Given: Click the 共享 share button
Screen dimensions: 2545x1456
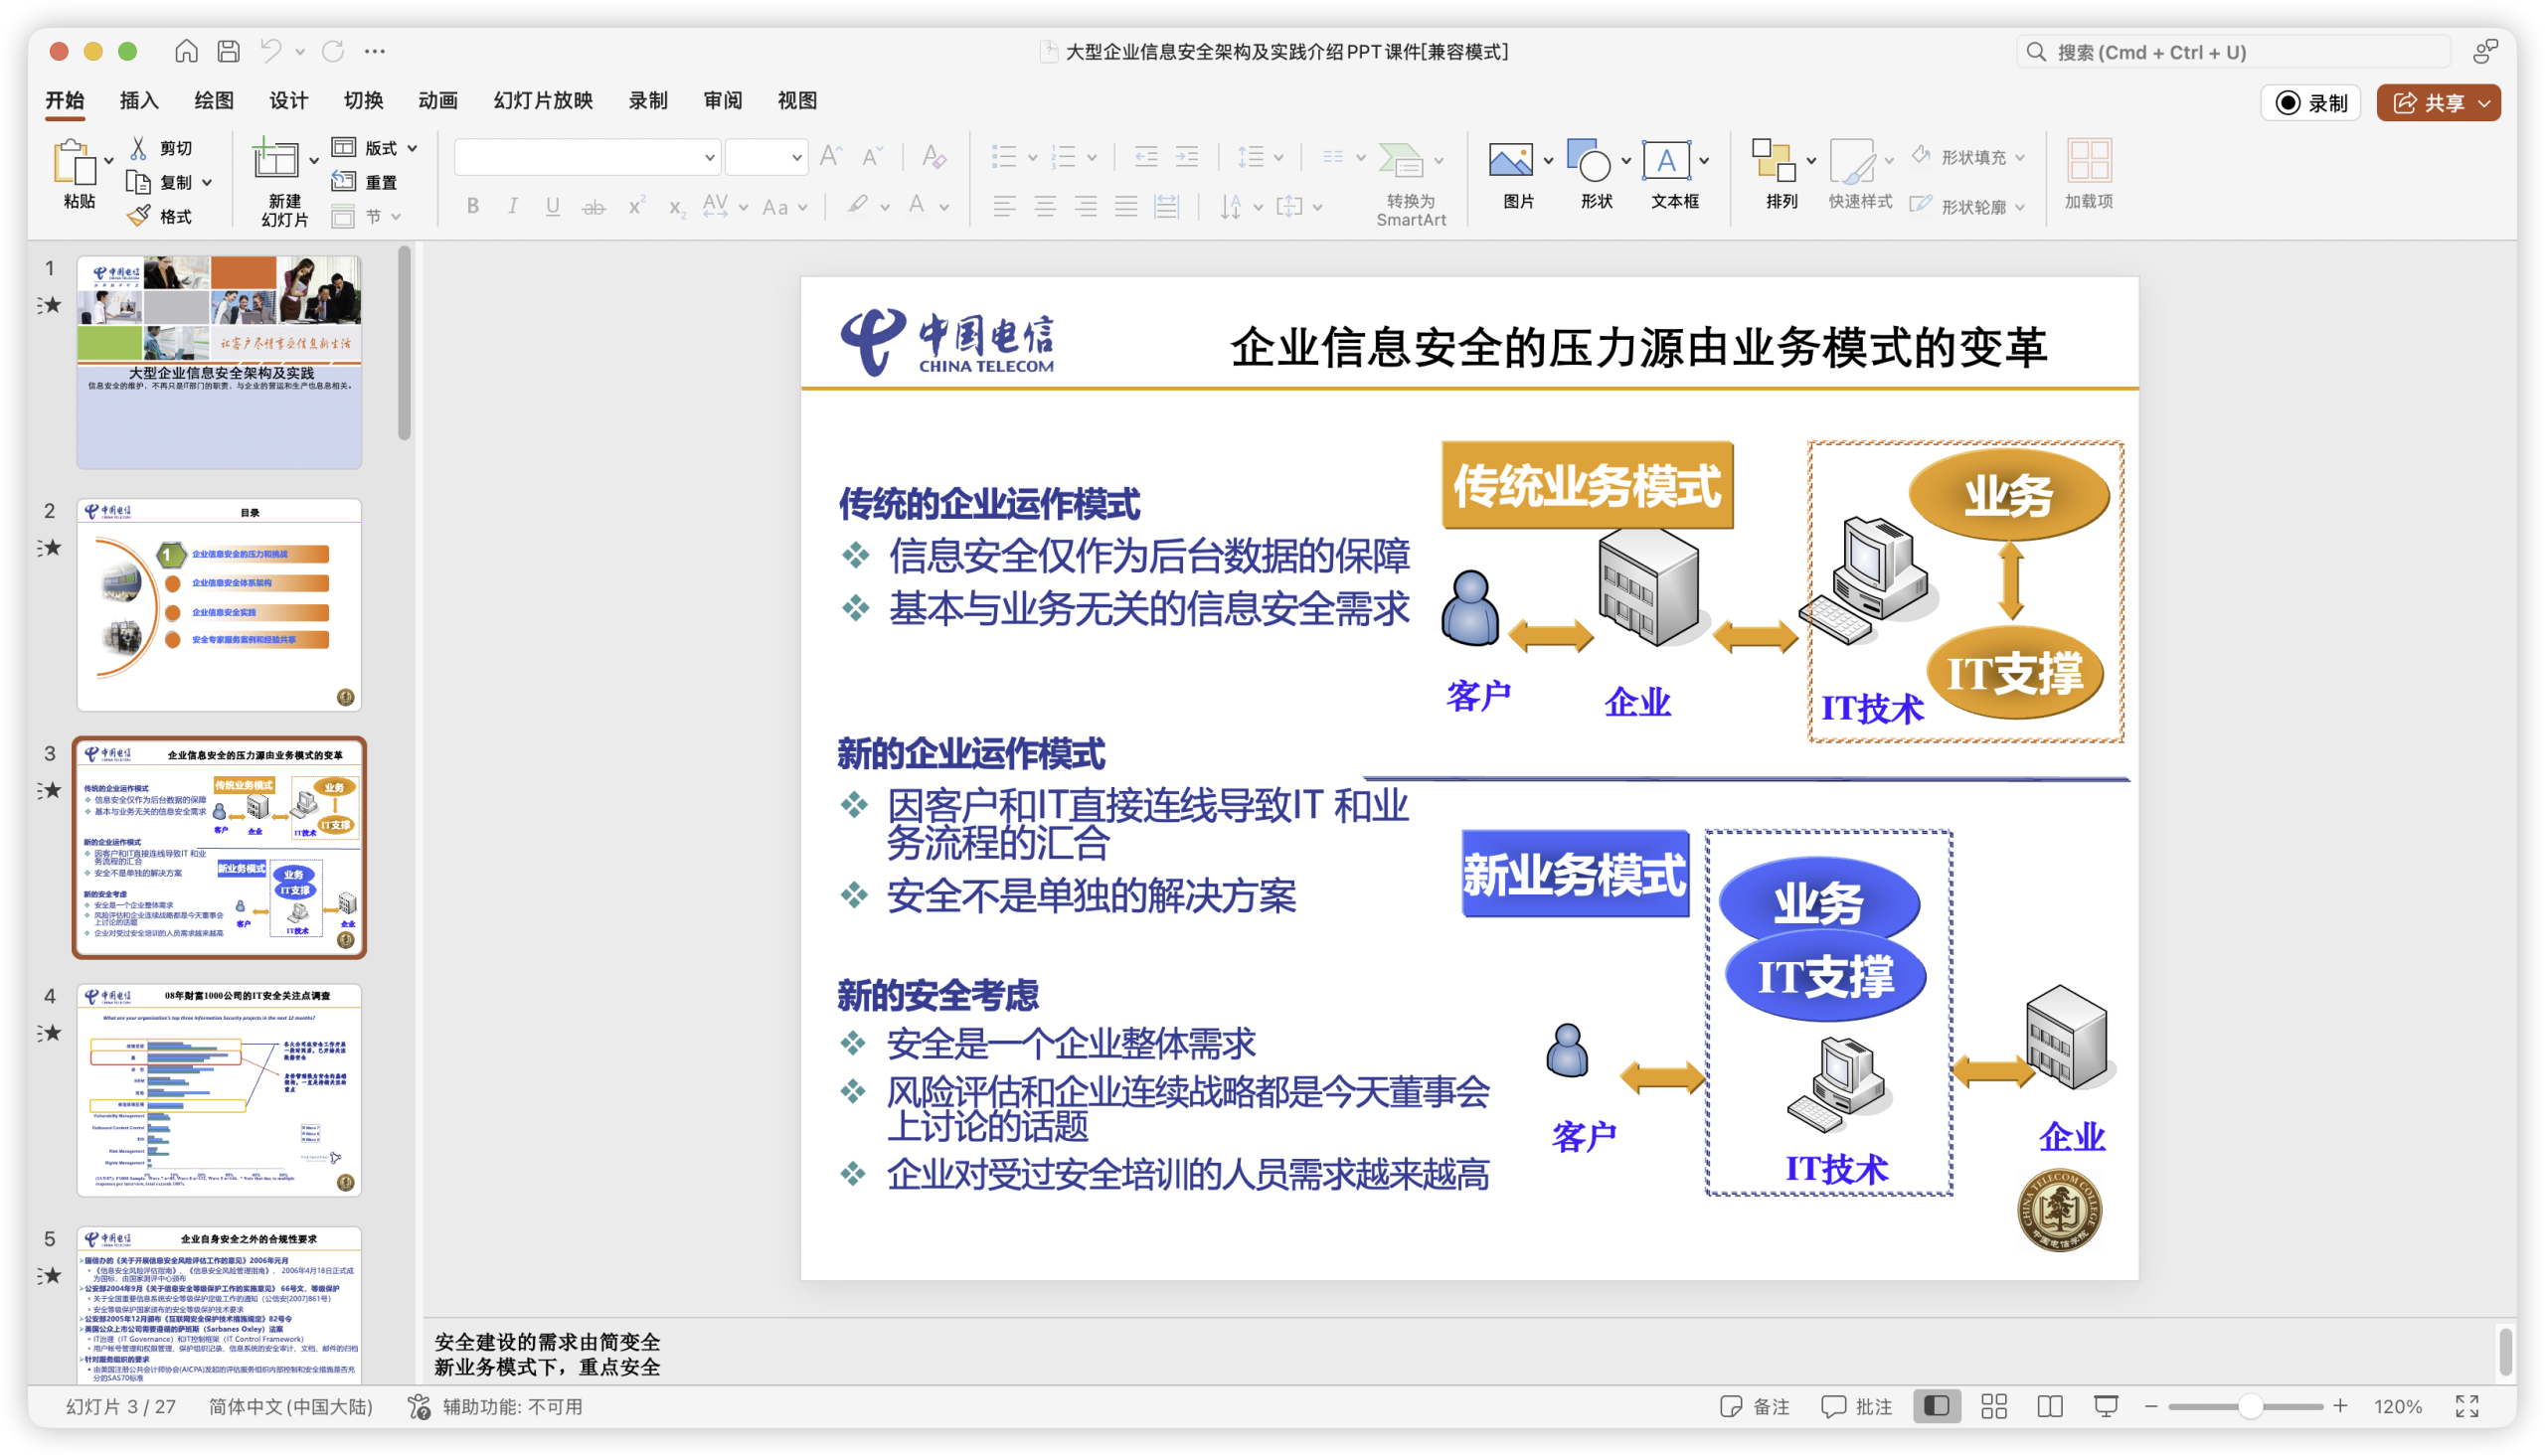Looking at the screenshot, I should point(2439,102).
